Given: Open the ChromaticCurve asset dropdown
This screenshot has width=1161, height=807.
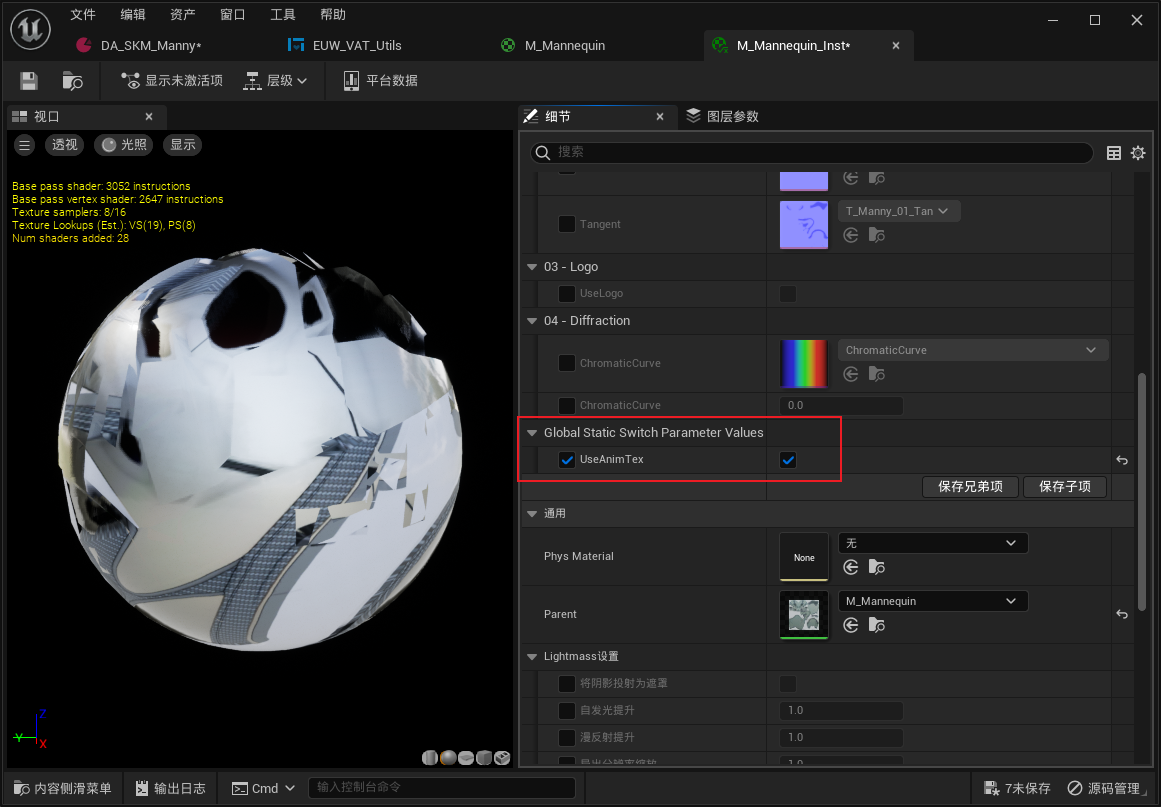Looking at the screenshot, I should click(972, 350).
